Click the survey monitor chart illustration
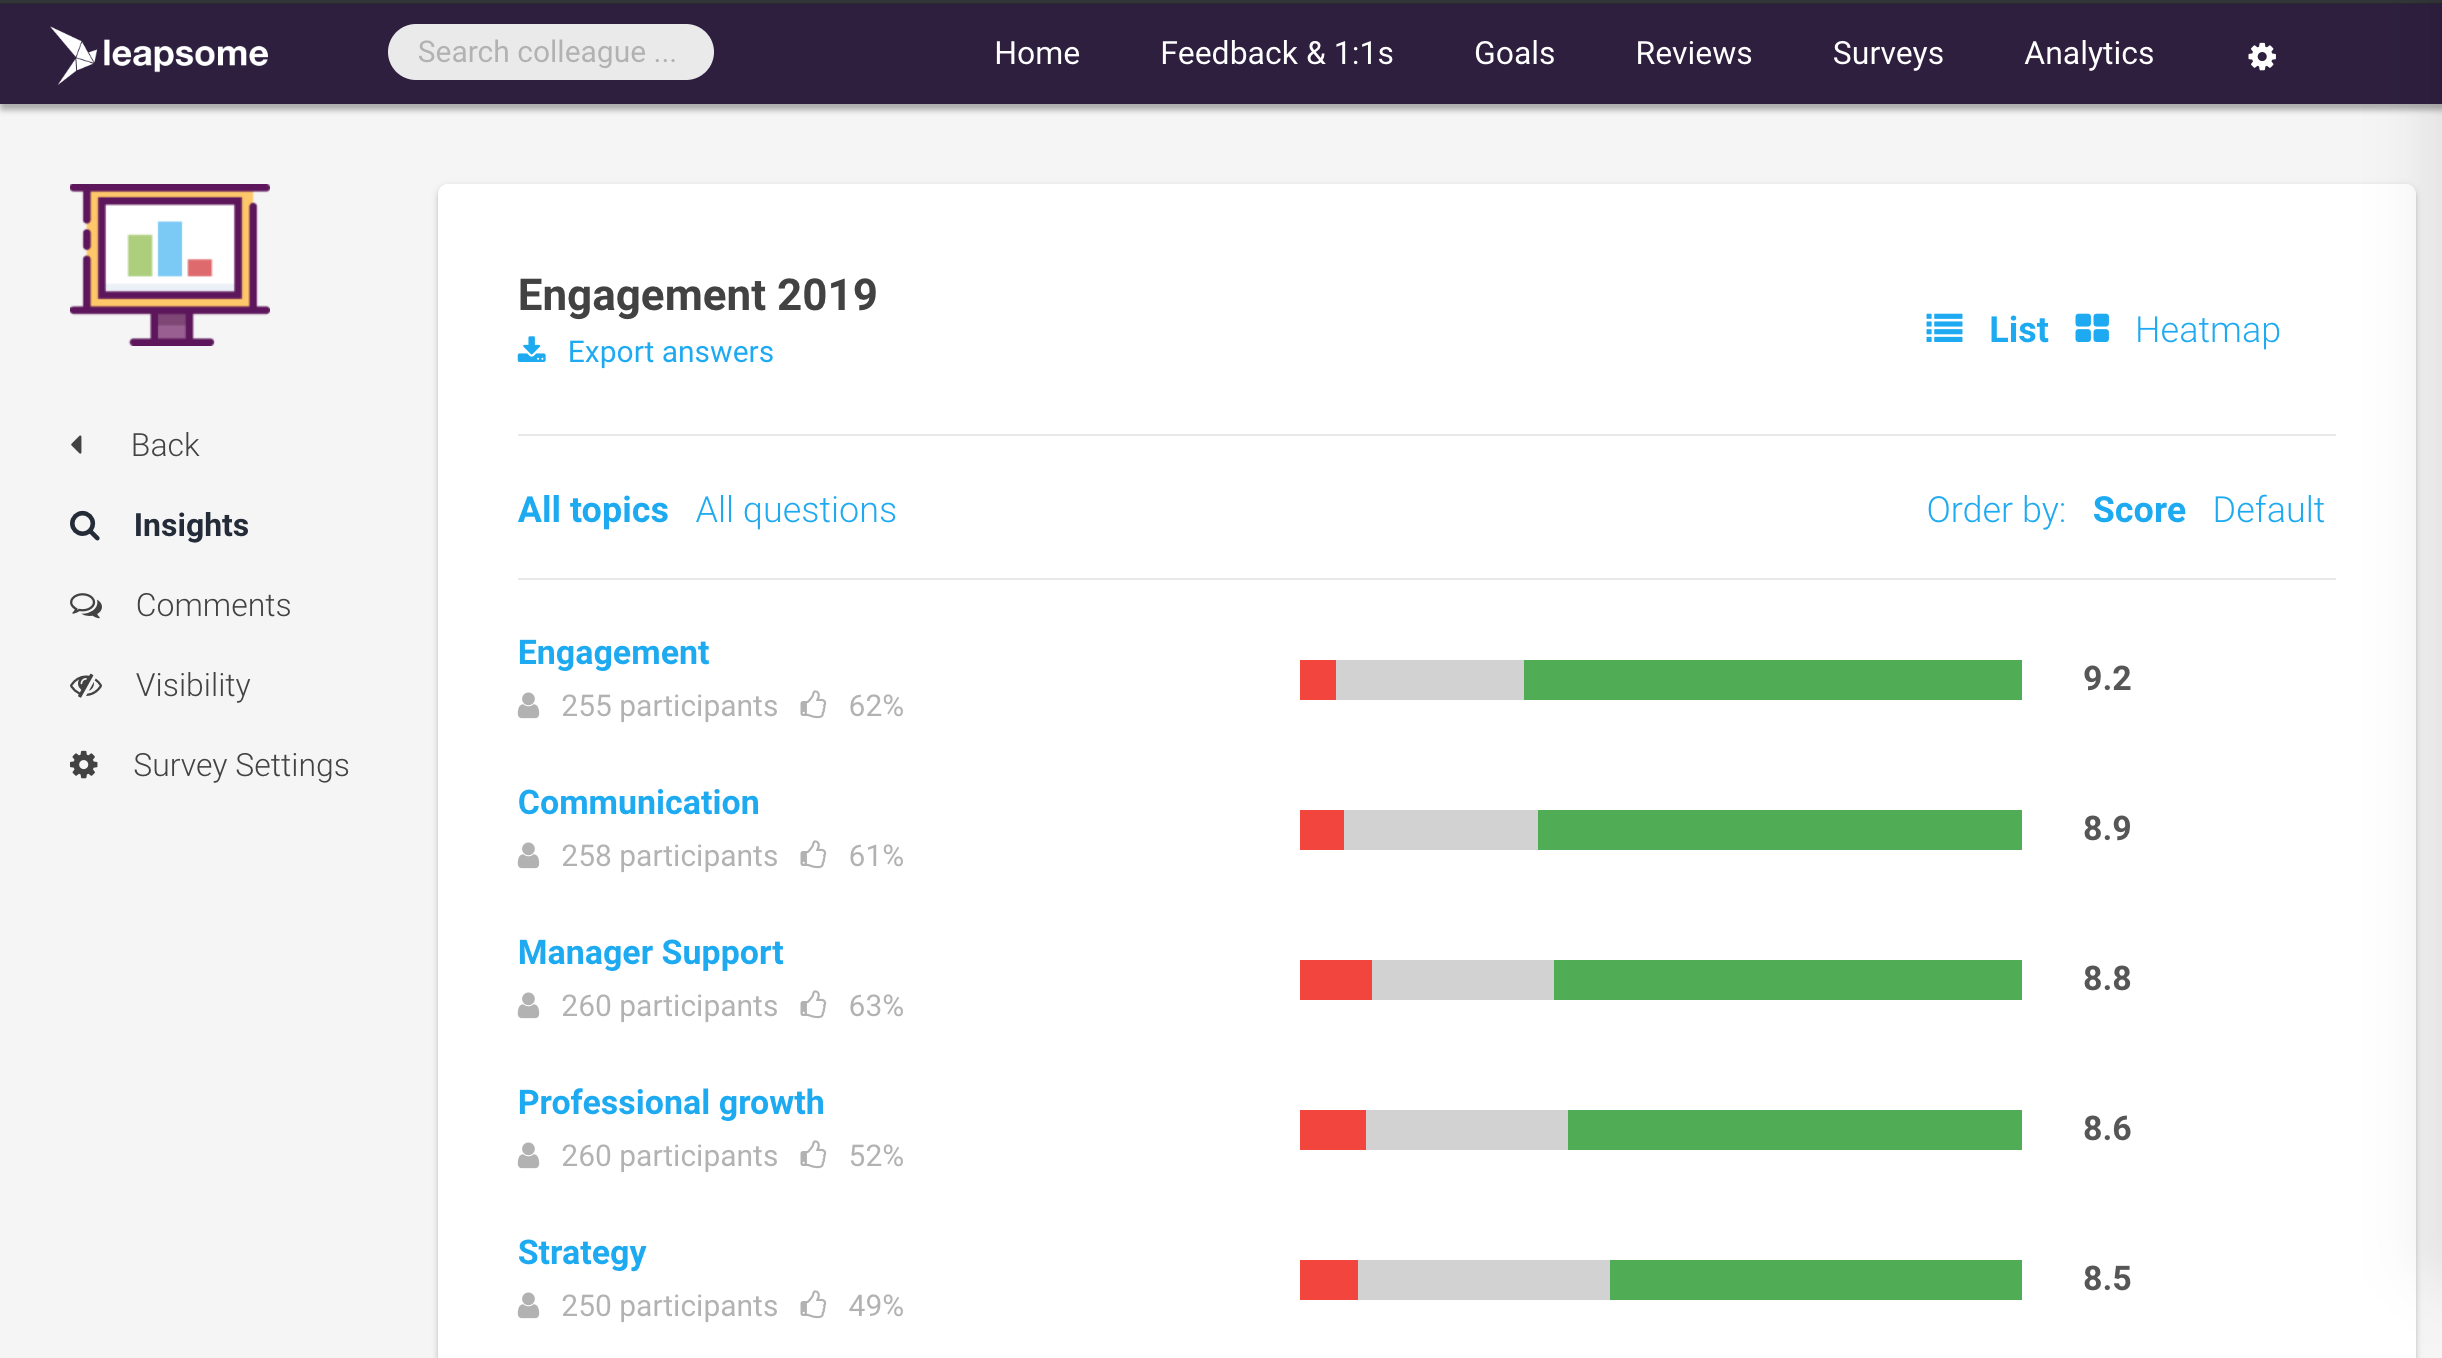 pos(170,265)
